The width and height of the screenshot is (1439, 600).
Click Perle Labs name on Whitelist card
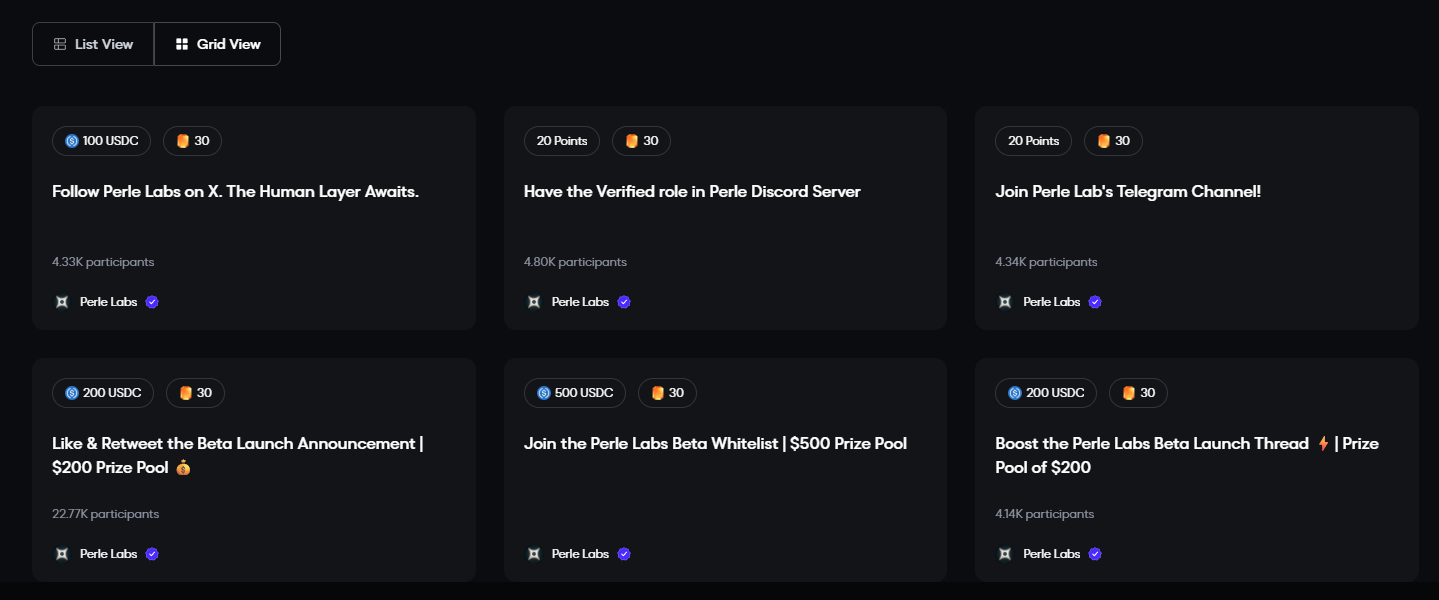[580, 554]
